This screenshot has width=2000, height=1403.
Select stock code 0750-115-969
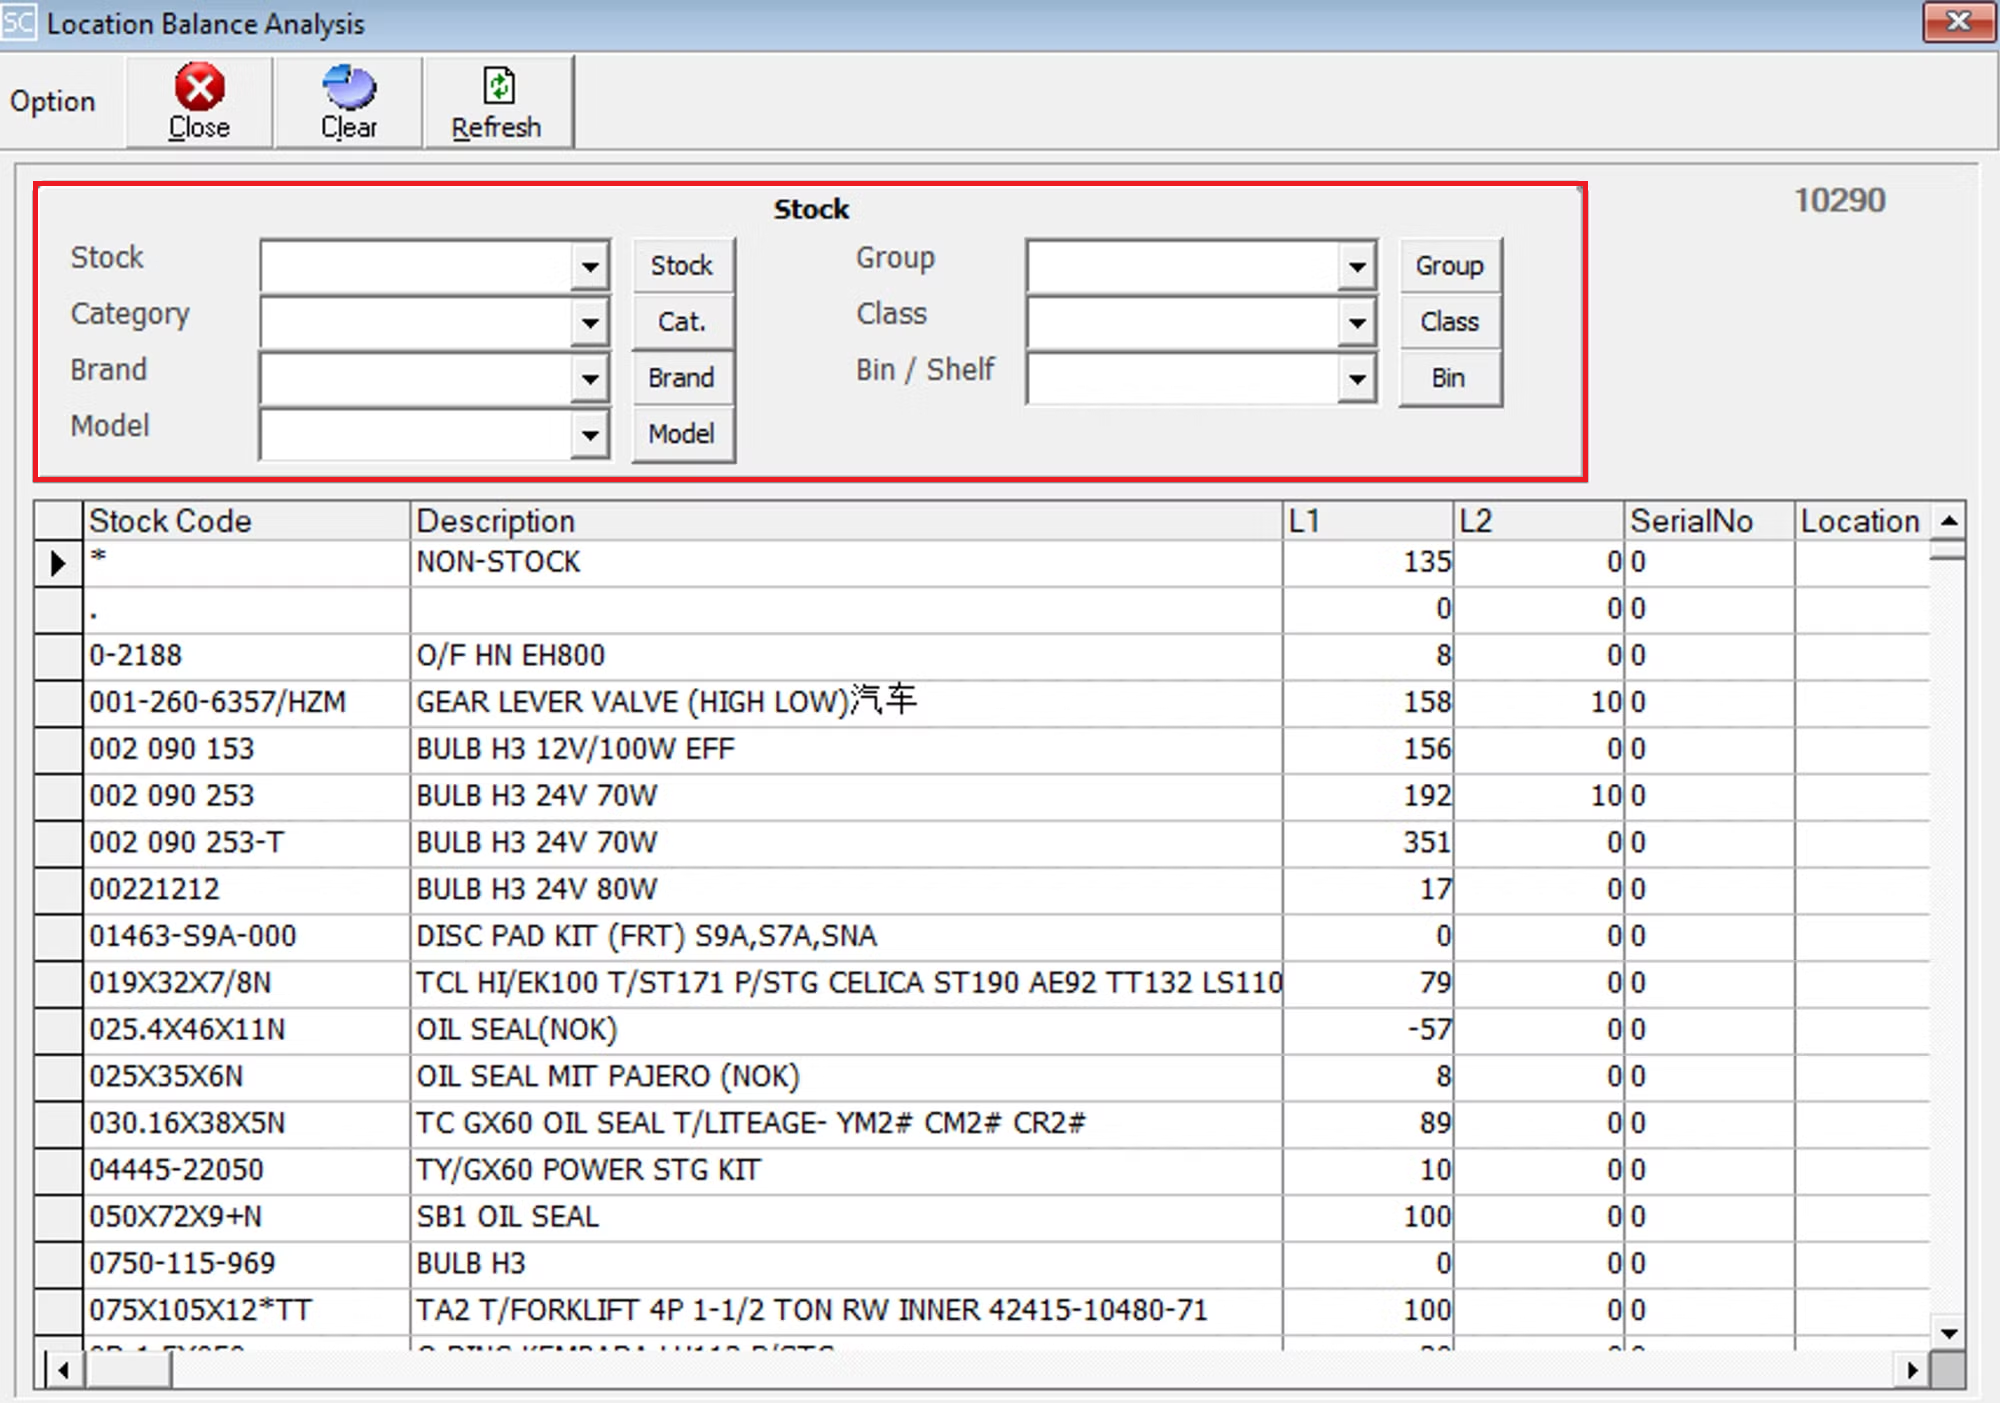click(x=246, y=1265)
